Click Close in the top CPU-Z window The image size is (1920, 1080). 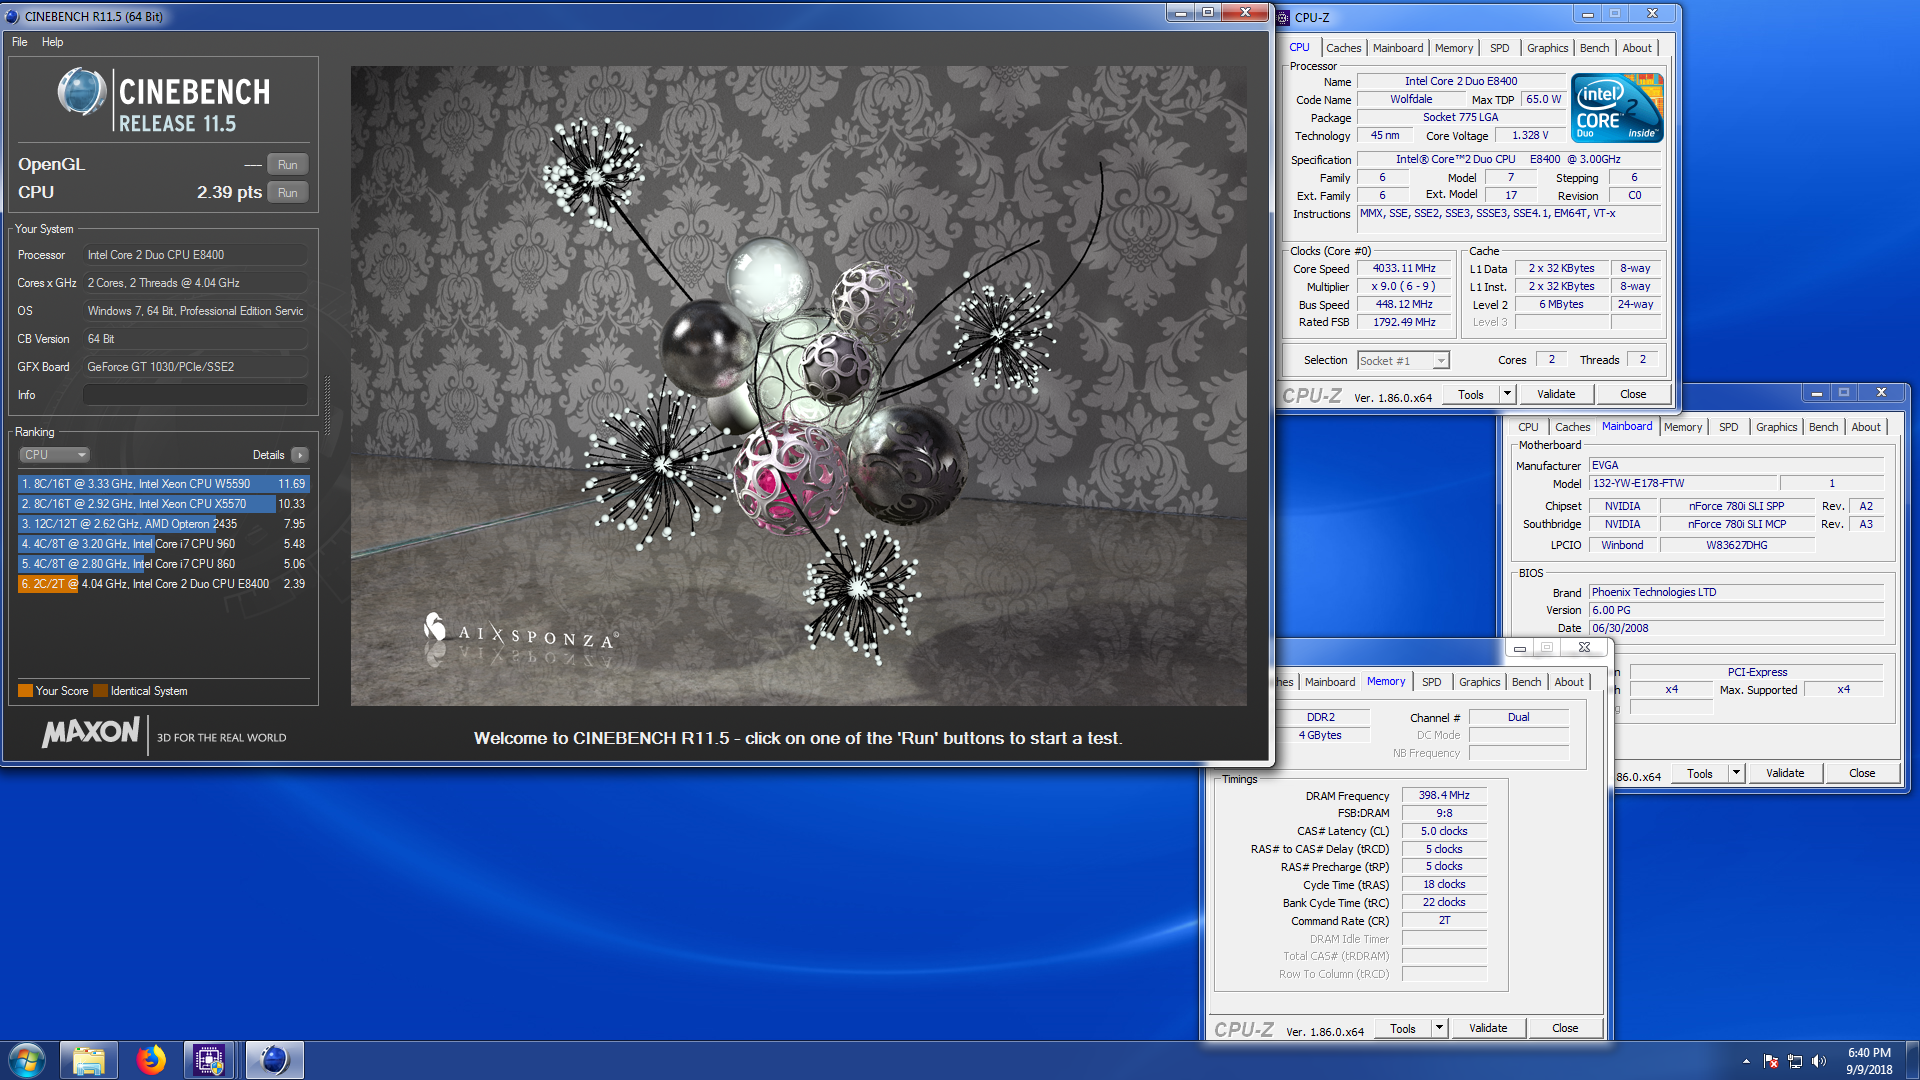pos(1633,395)
